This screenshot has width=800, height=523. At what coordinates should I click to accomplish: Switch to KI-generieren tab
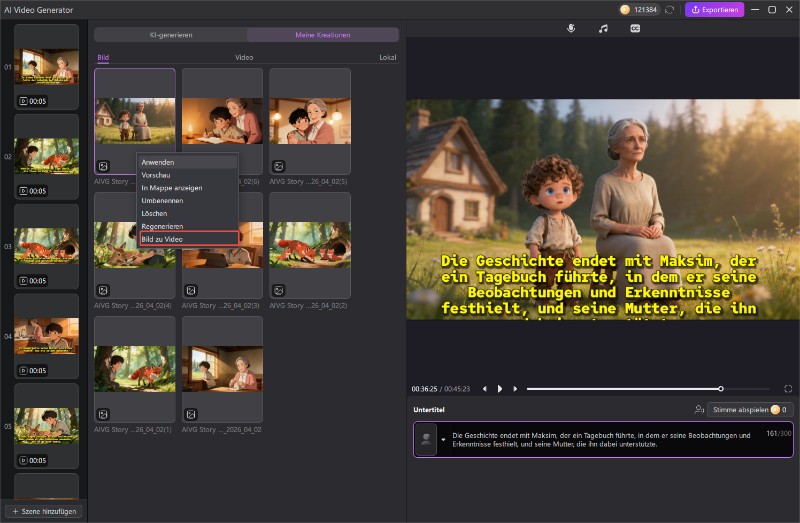pos(171,35)
